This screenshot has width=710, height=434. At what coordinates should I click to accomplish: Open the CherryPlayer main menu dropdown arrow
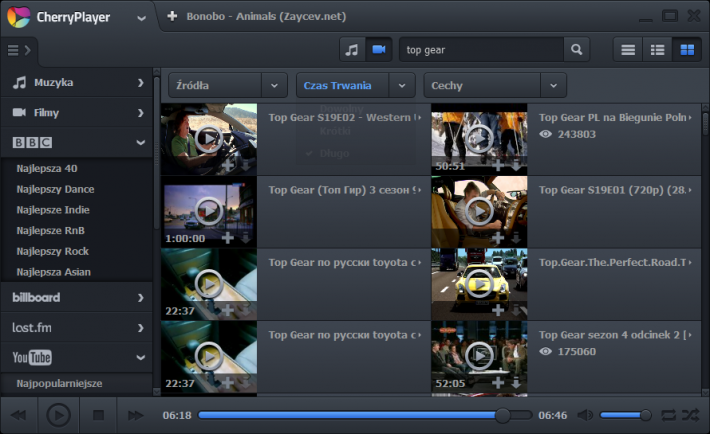tap(141, 18)
